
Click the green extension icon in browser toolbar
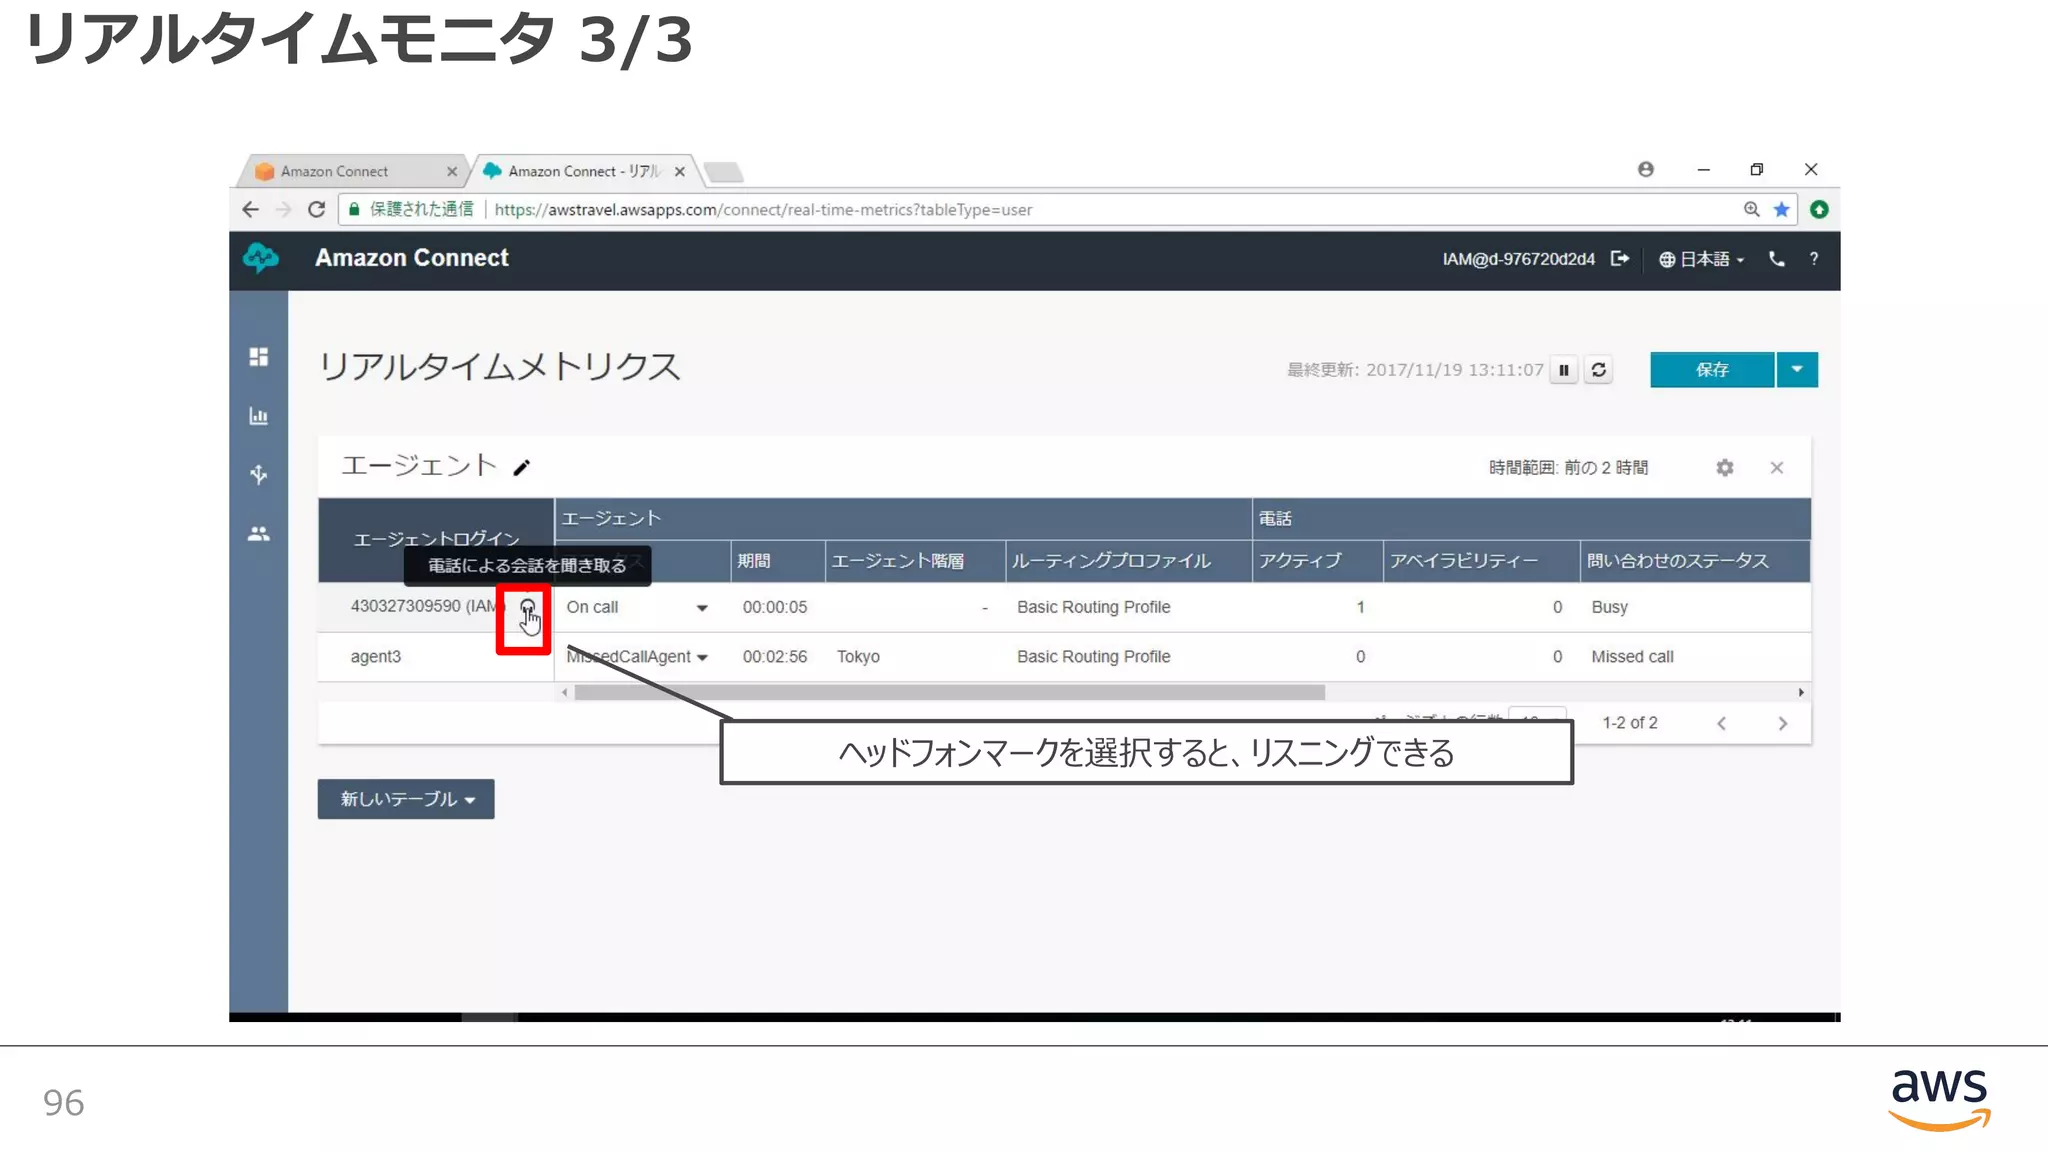1819,209
